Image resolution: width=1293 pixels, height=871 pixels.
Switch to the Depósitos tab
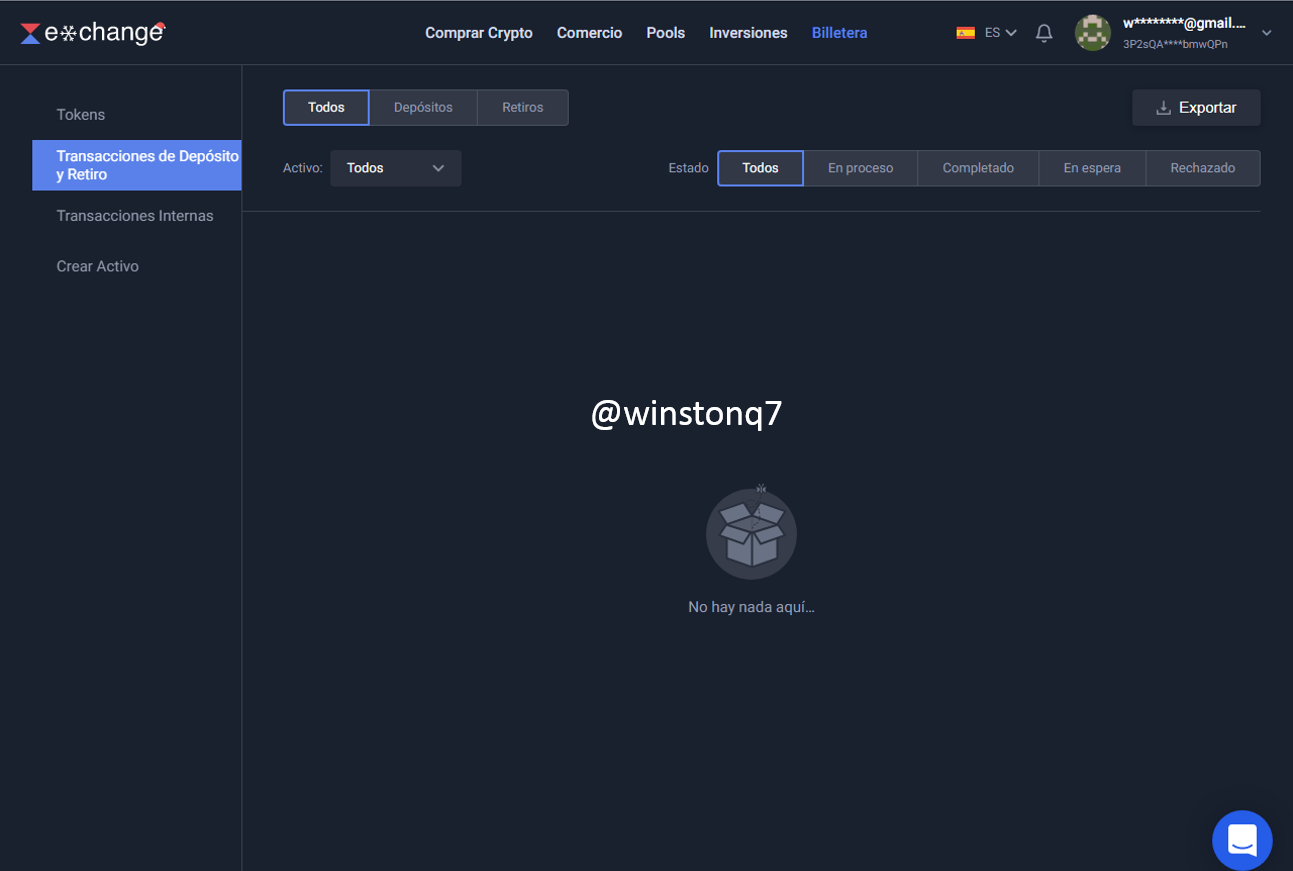423,108
